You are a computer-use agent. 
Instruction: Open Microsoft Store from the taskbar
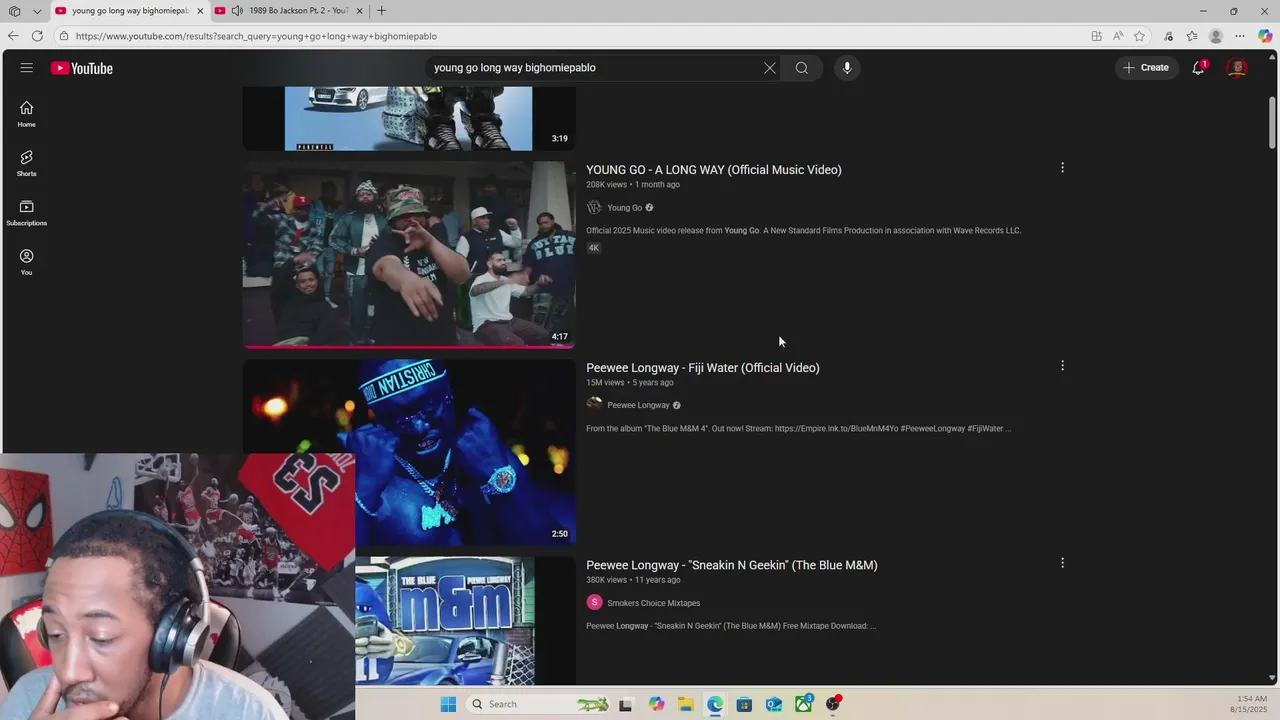744,704
